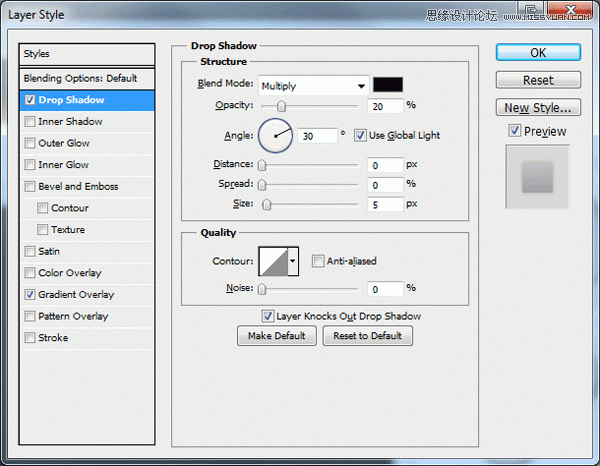Enable Anti-aliased checkbox
This screenshot has height=466, width=600.
tap(318, 261)
